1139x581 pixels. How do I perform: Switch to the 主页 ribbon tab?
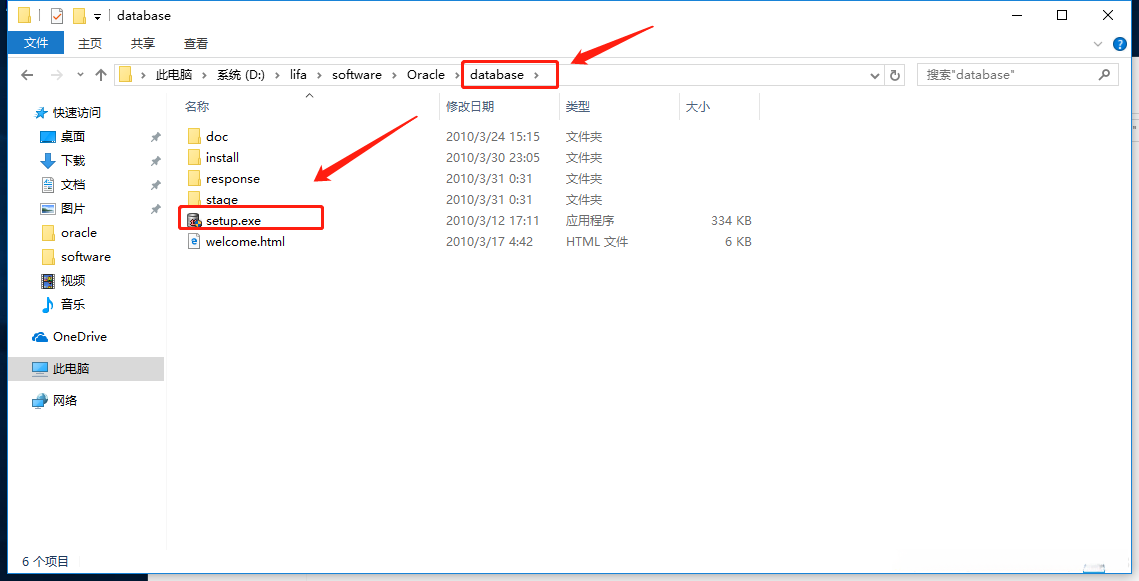tap(90, 44)
